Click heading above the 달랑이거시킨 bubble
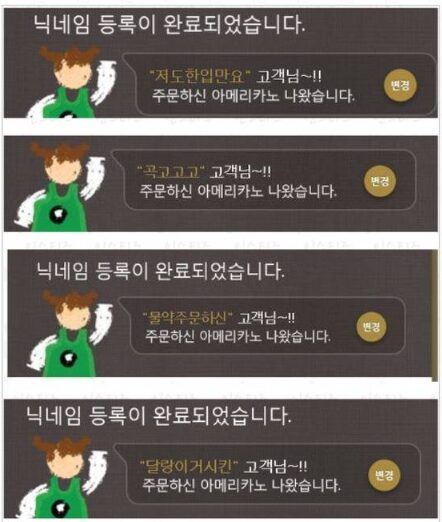Image resolution: width=442 pixels, height=522 pixels. [x=158, y=416]
